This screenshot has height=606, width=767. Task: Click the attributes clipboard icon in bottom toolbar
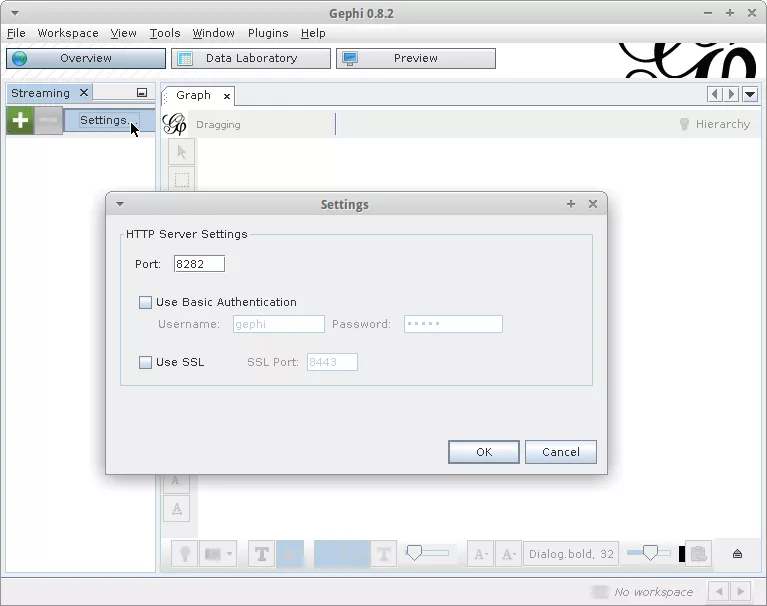coord(699,554)
